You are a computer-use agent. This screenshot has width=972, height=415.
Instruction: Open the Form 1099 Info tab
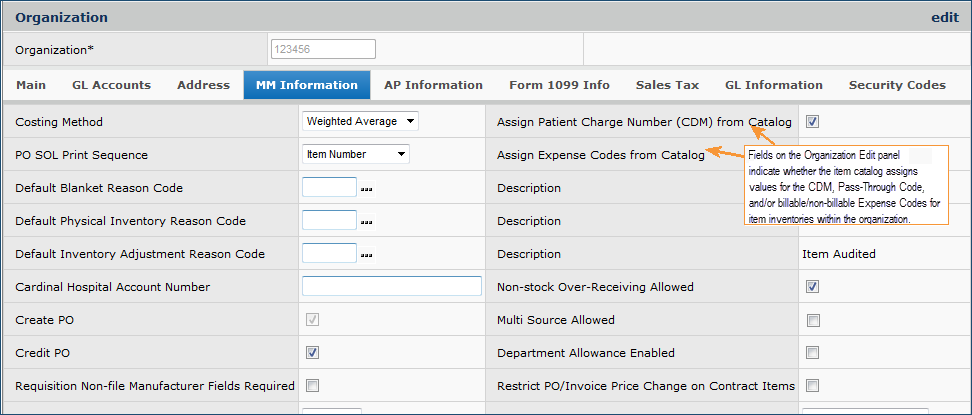[x=559, y=85]
